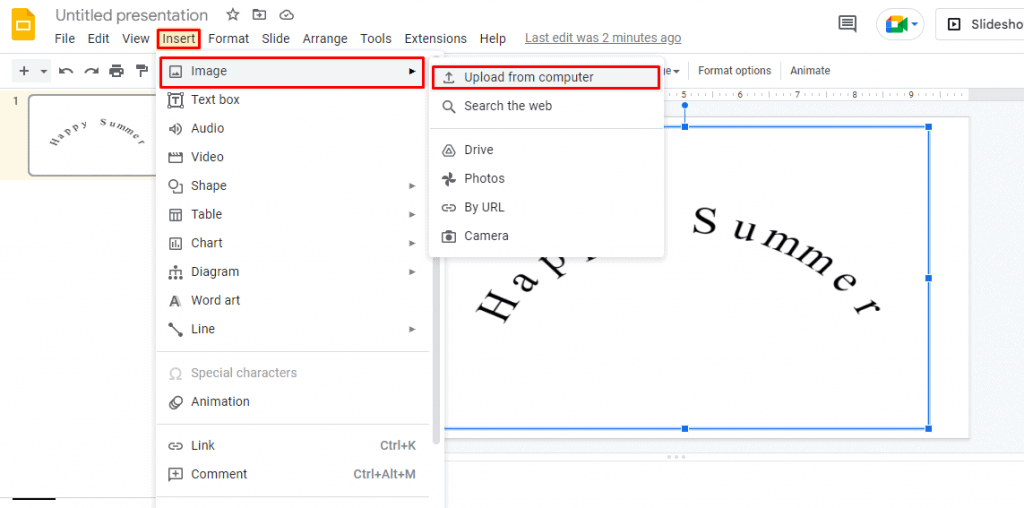Rename the Untitled presentation title
This screenshot has height=508, width=1024.
tap(132, 15)
